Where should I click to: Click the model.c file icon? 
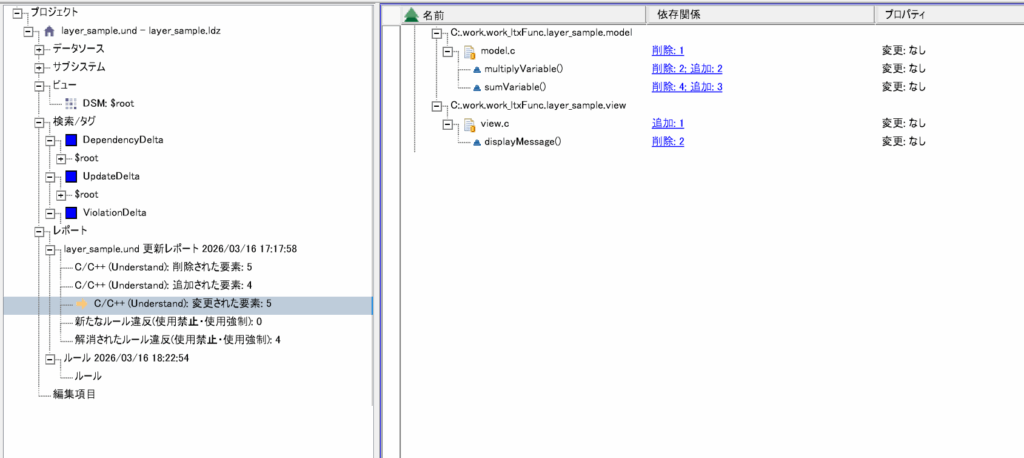(467, 50)
